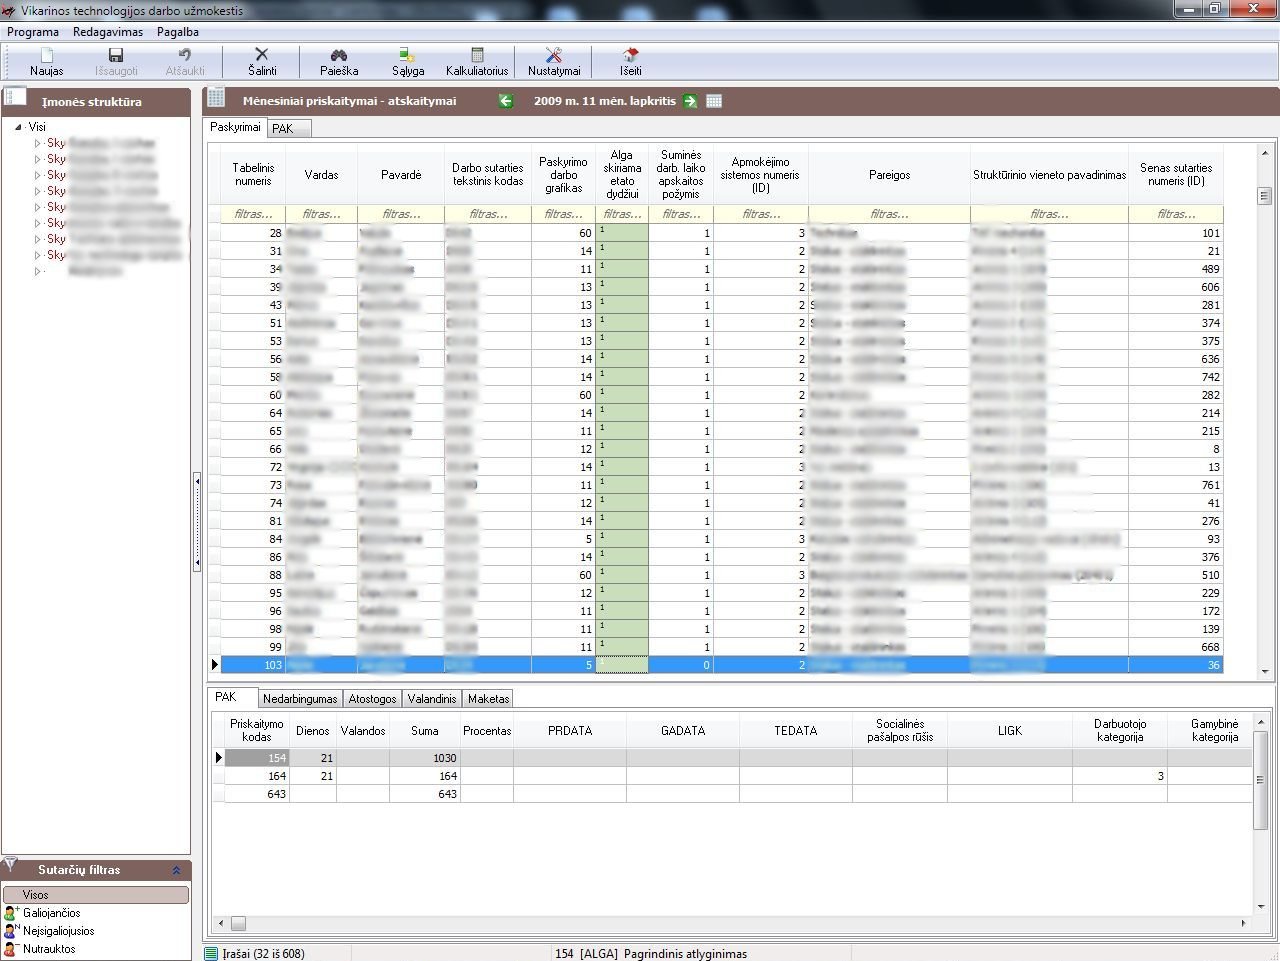Image resolution: width=1280 pixels, height=961 pixels.
Task: Click the Šalinti delete icon
Action: [x=262, y=62]
